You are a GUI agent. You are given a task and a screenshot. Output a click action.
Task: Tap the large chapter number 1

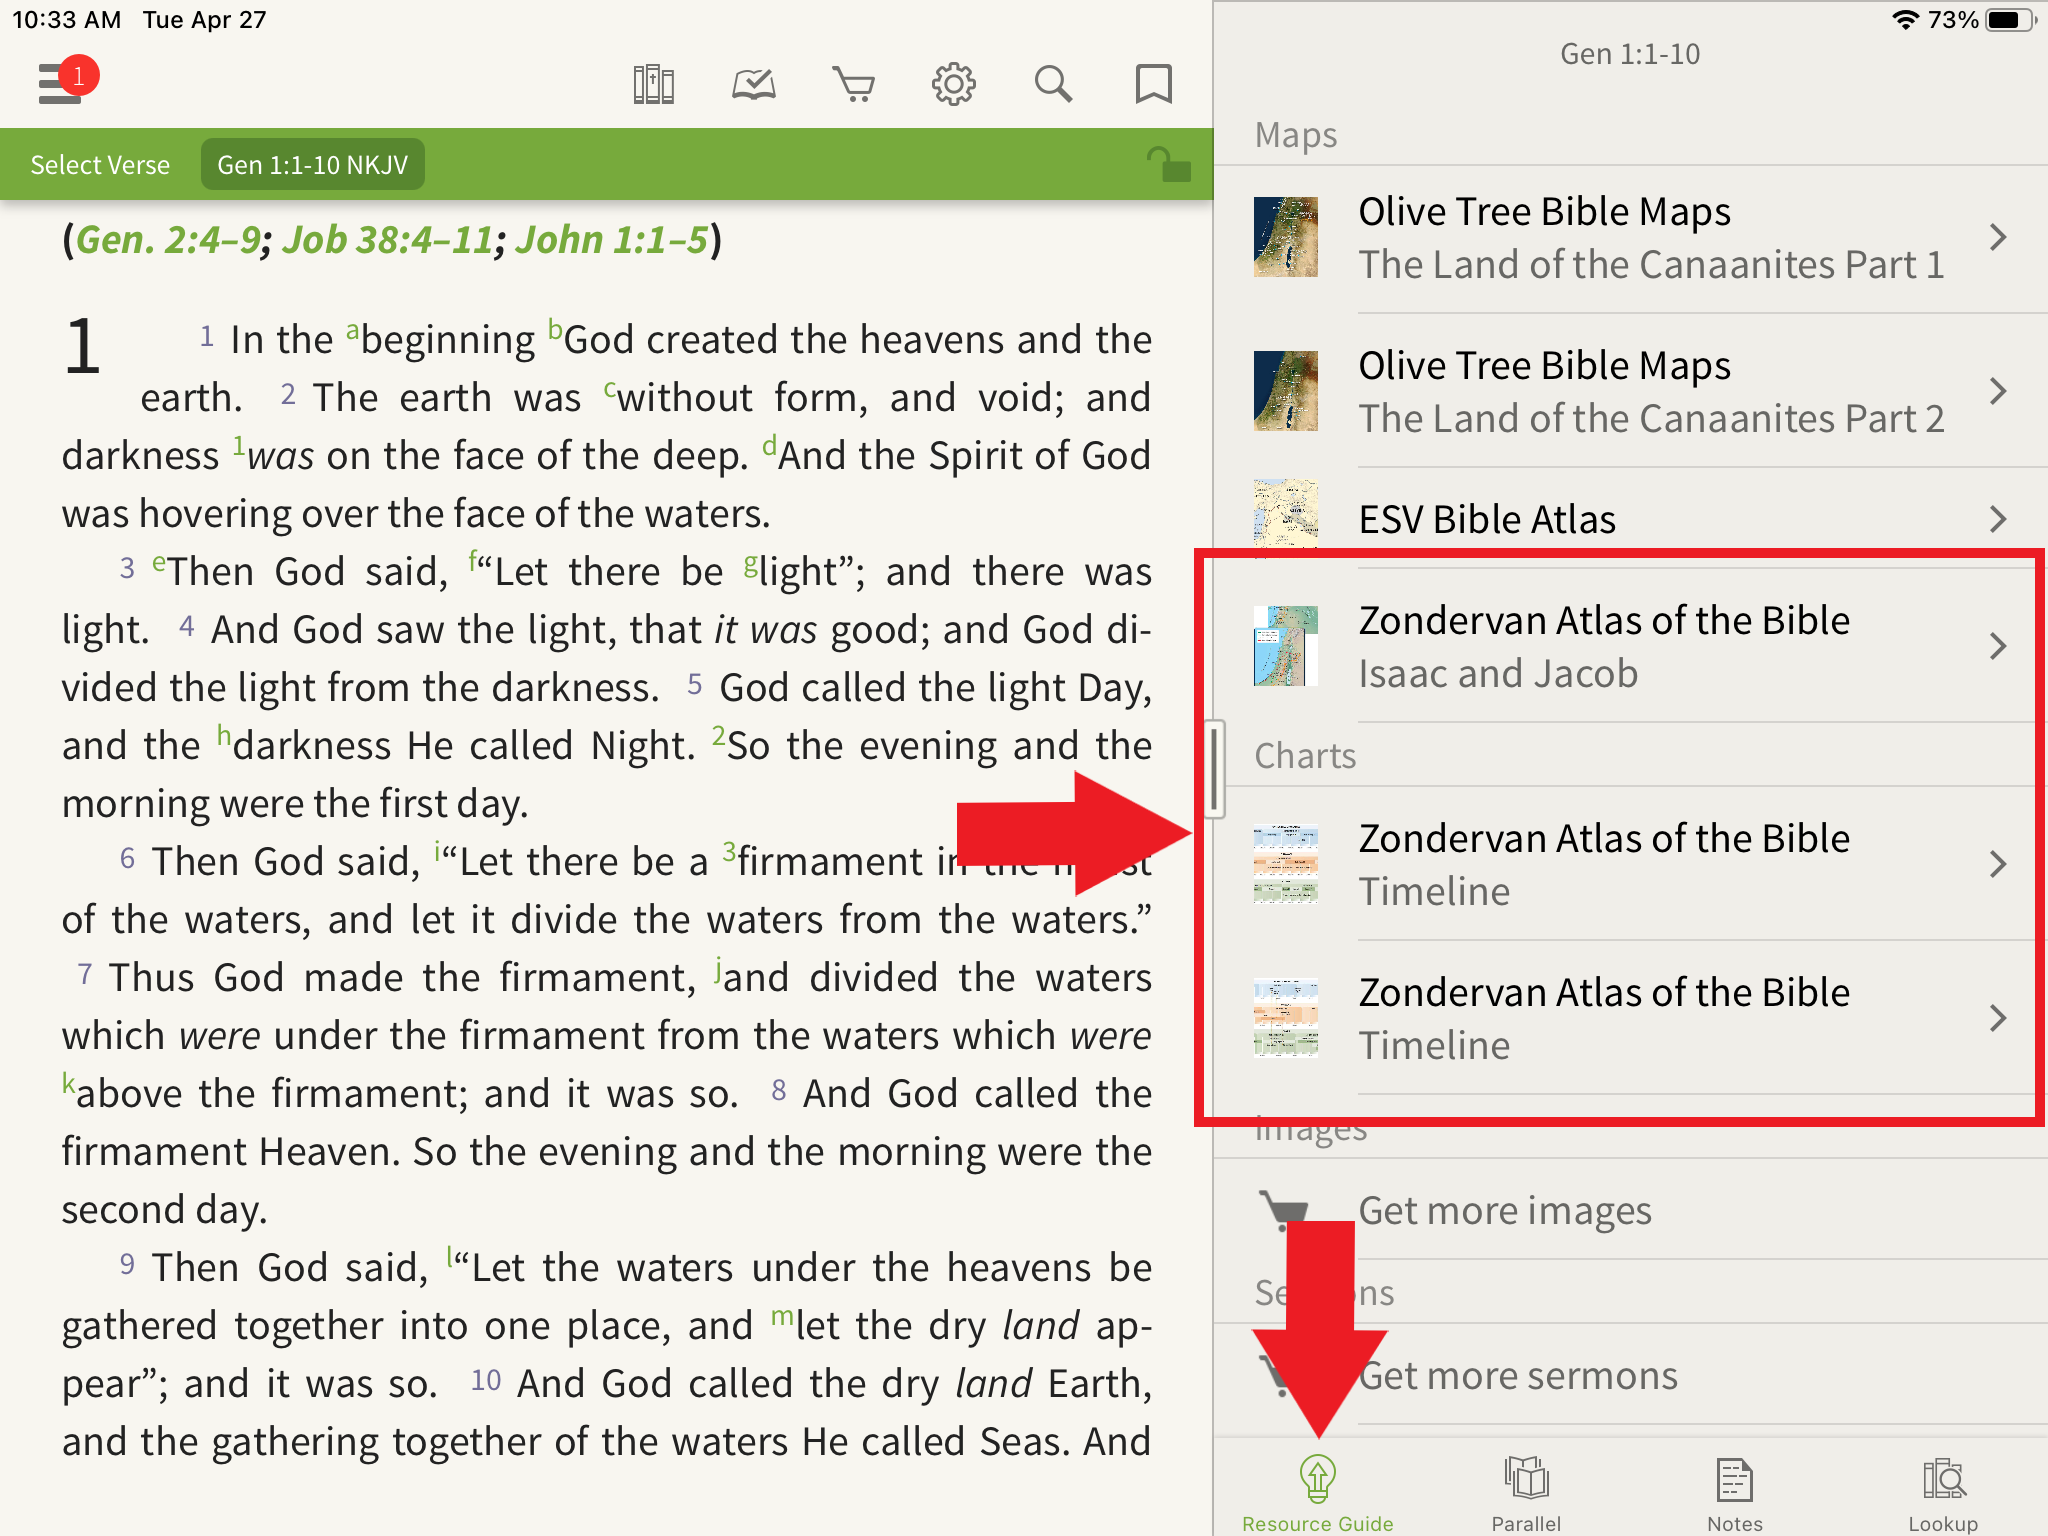pyautogui.click(x=83, y=347)
